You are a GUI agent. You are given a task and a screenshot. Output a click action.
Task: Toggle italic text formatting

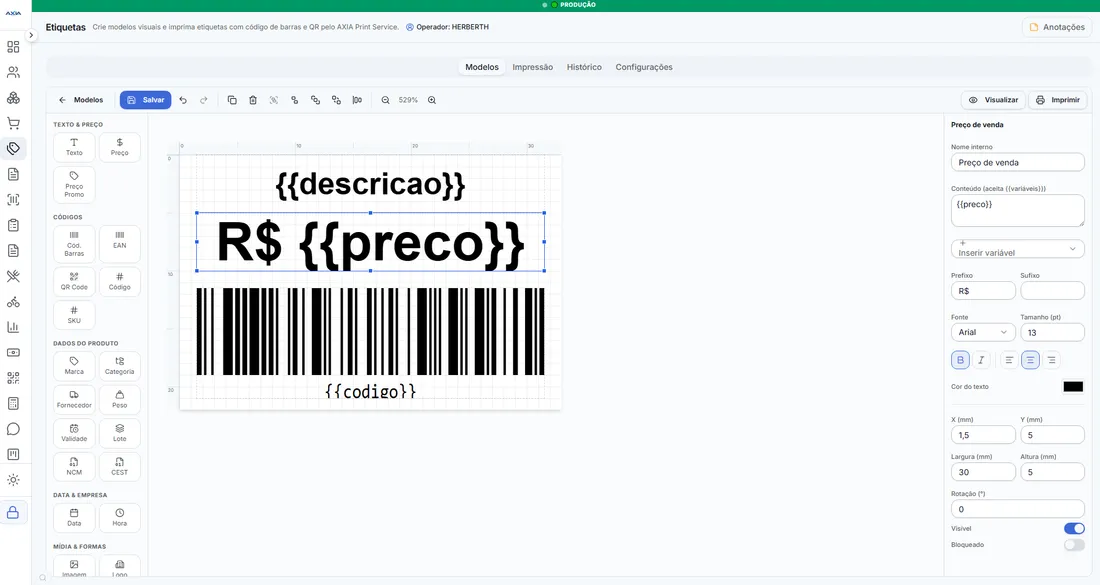(x=981, y=360)
